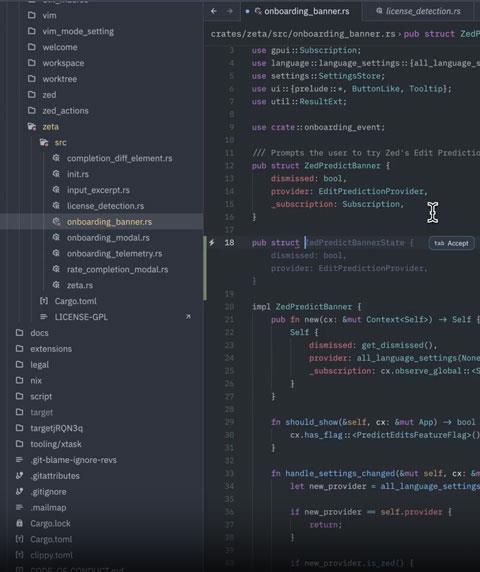480x572 pixels.
Task: Expand the zed_actions folder
Action: 65,111
